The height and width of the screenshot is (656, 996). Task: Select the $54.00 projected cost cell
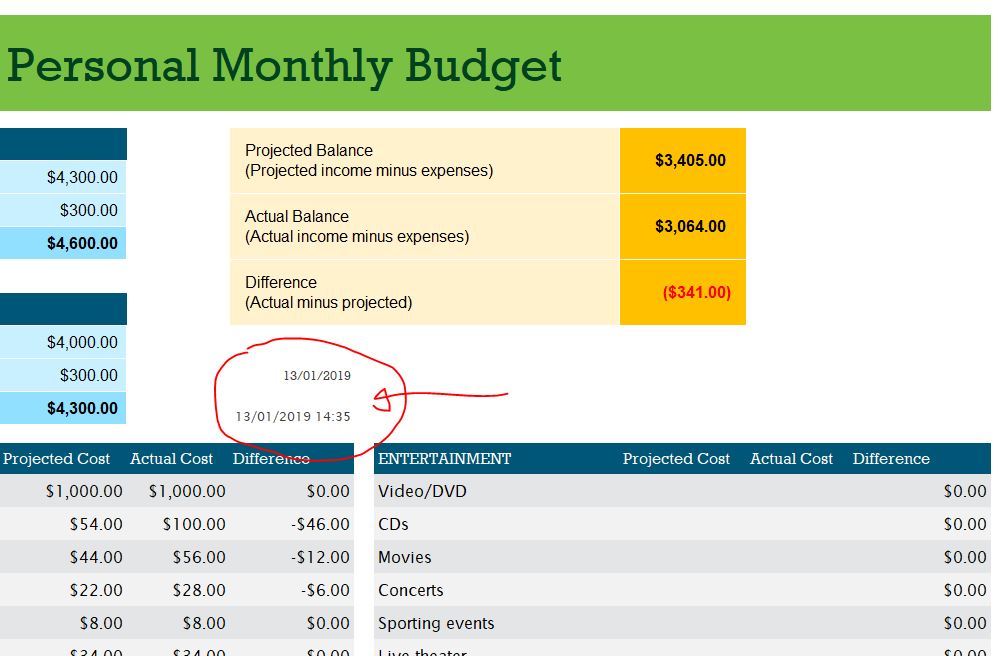[x=96, y=524]
